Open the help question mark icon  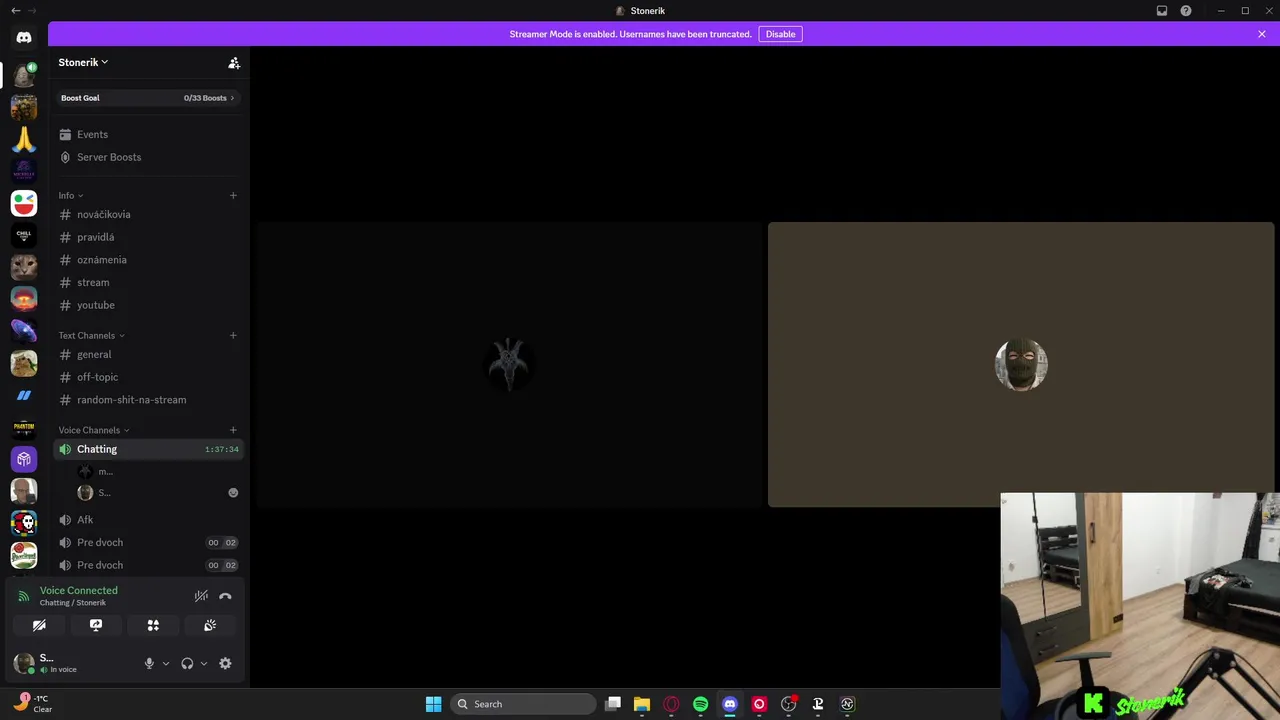tap(1186, 11)
